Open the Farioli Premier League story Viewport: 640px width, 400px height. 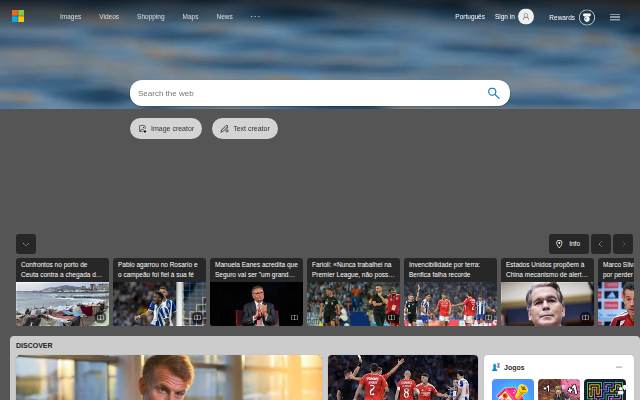(353, 292)
